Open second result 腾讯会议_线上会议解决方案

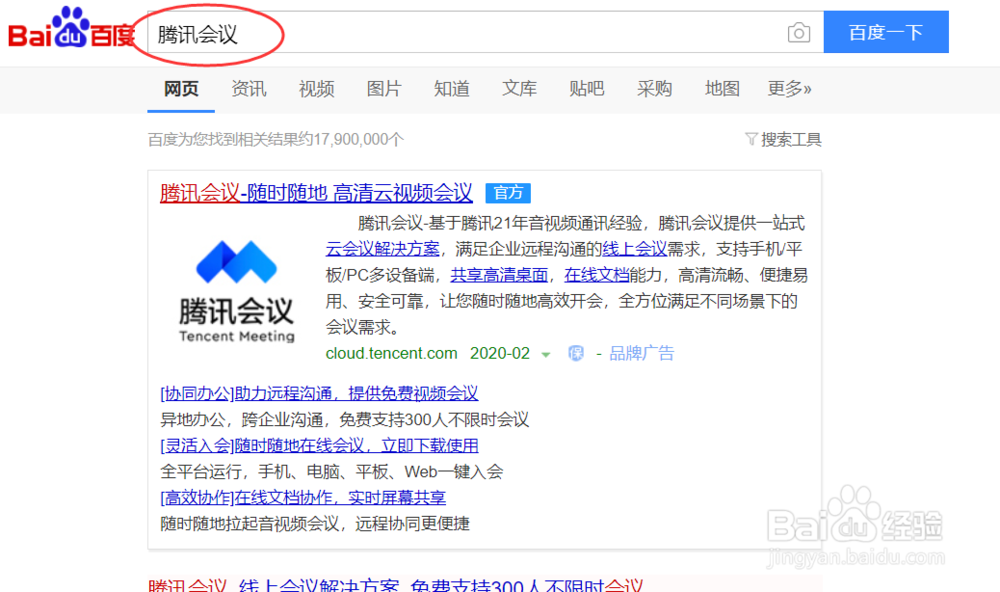click(395, 586)
